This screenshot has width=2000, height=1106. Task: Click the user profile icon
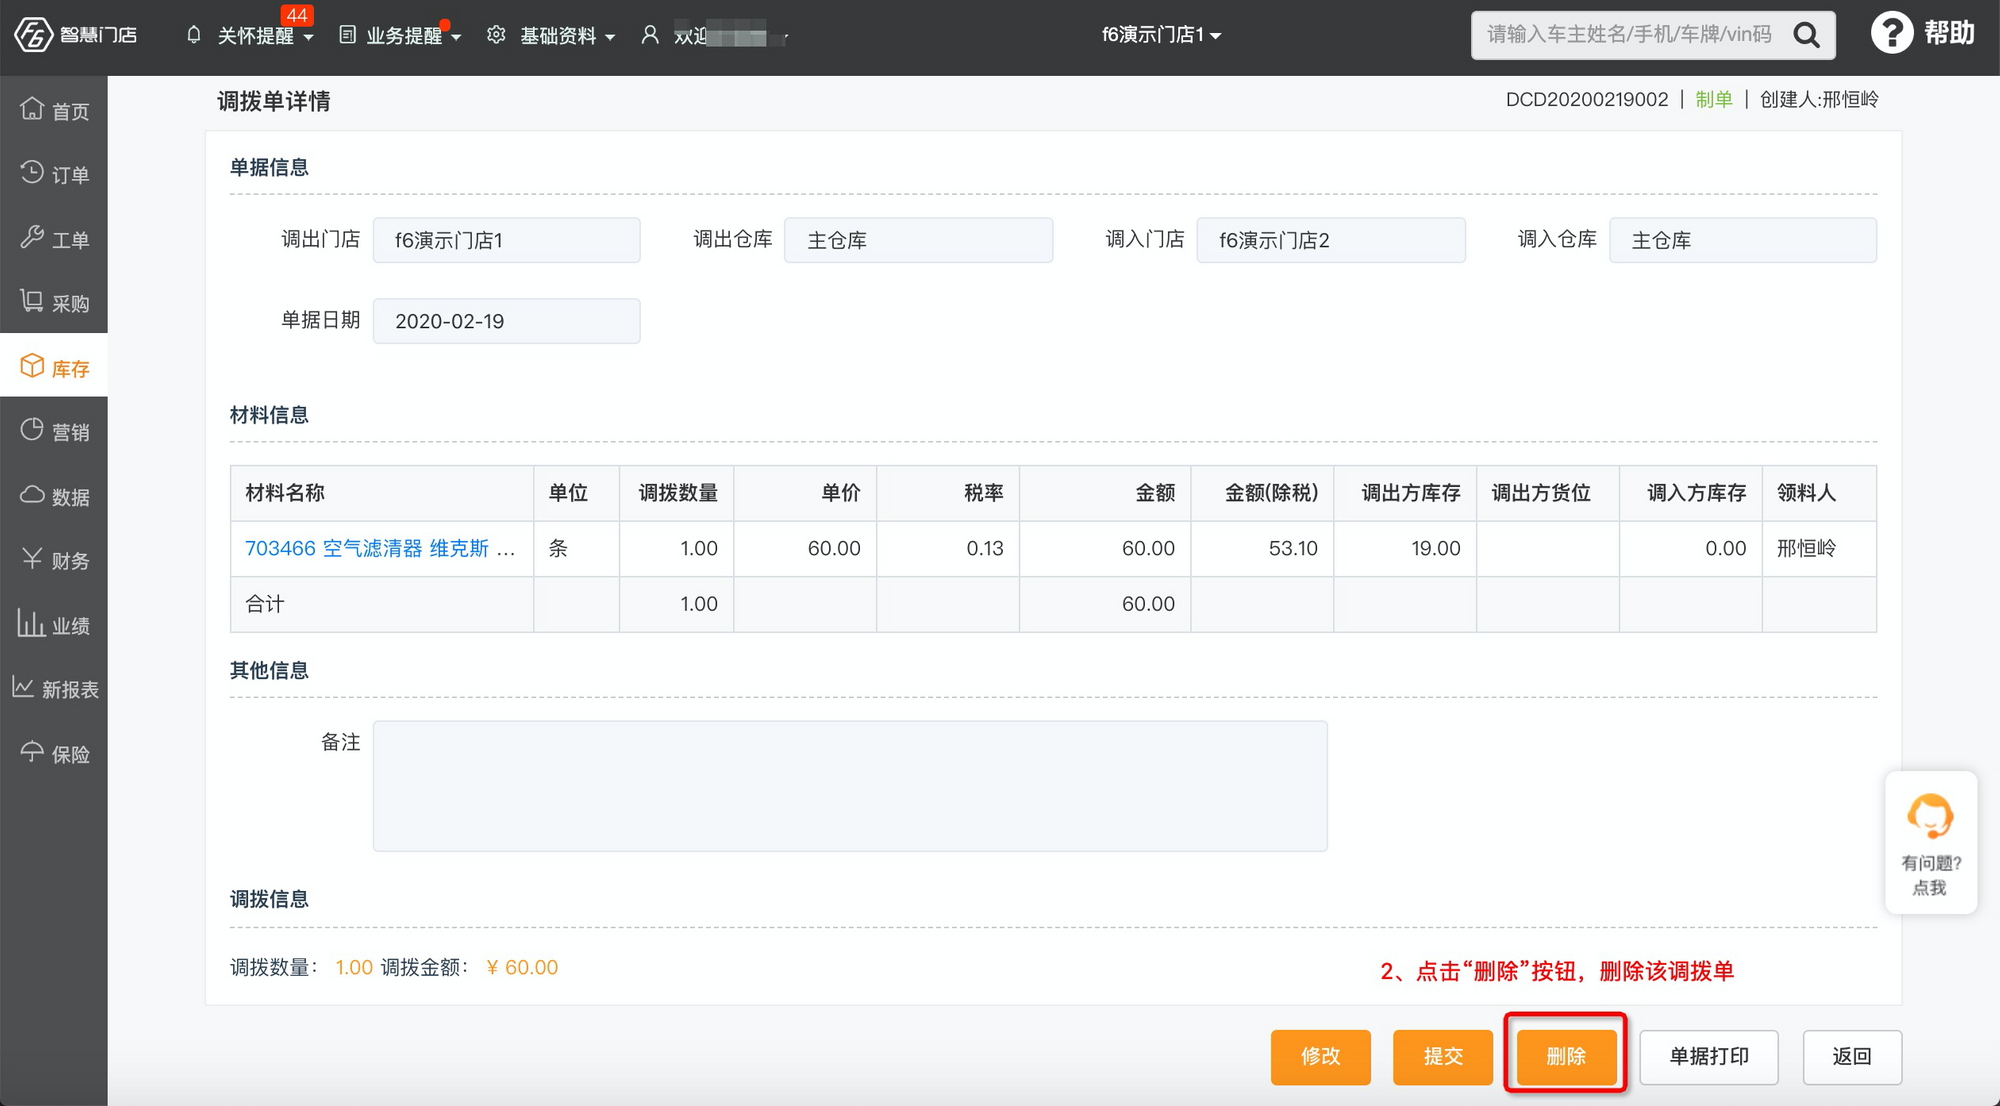click(x=650, y=35)
